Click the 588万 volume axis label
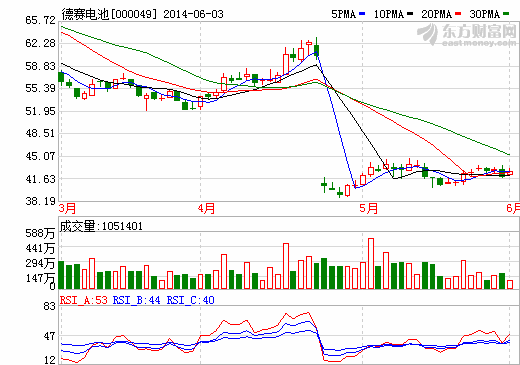This screenshot has height=365, width=520. pos(40,233)
